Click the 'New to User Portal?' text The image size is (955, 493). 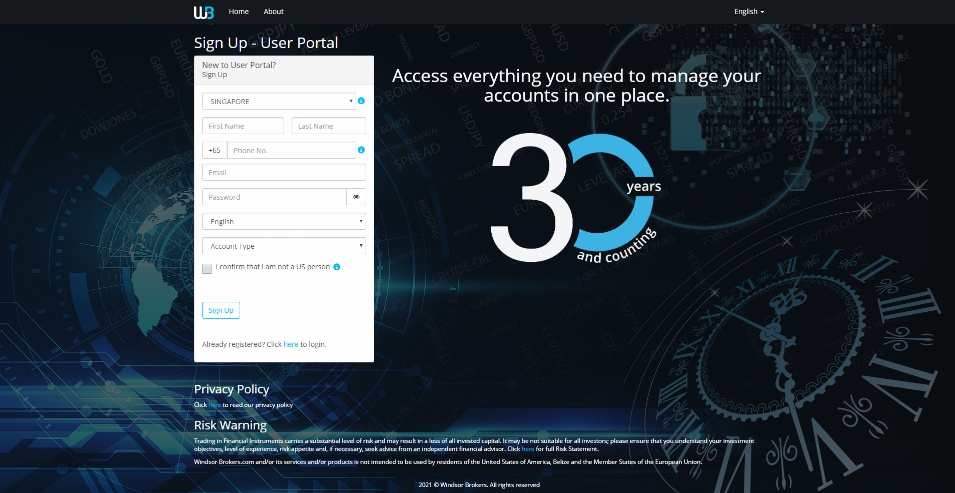pos(239,65)
